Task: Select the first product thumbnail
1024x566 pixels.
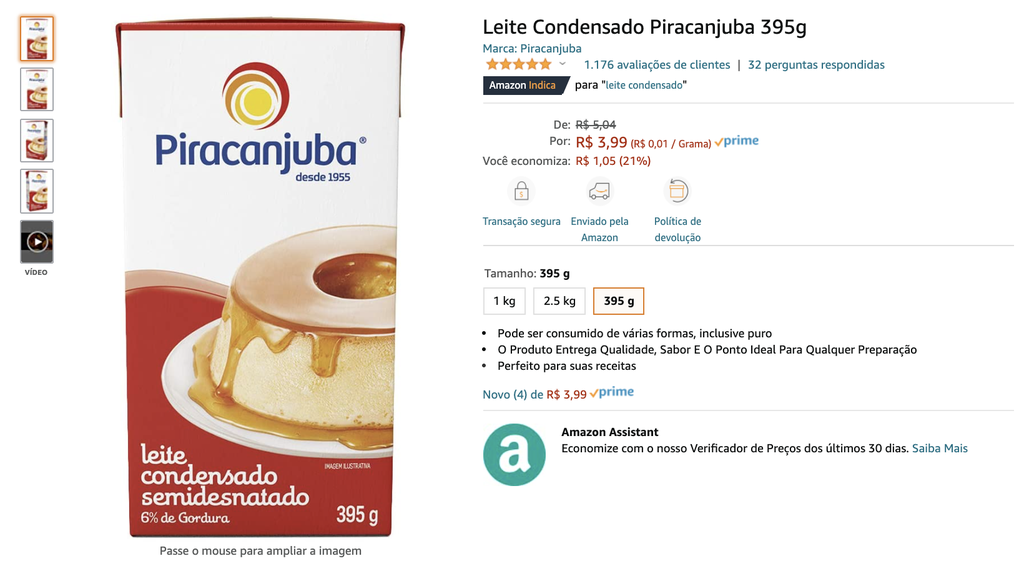Action: (x=37, y=39)
